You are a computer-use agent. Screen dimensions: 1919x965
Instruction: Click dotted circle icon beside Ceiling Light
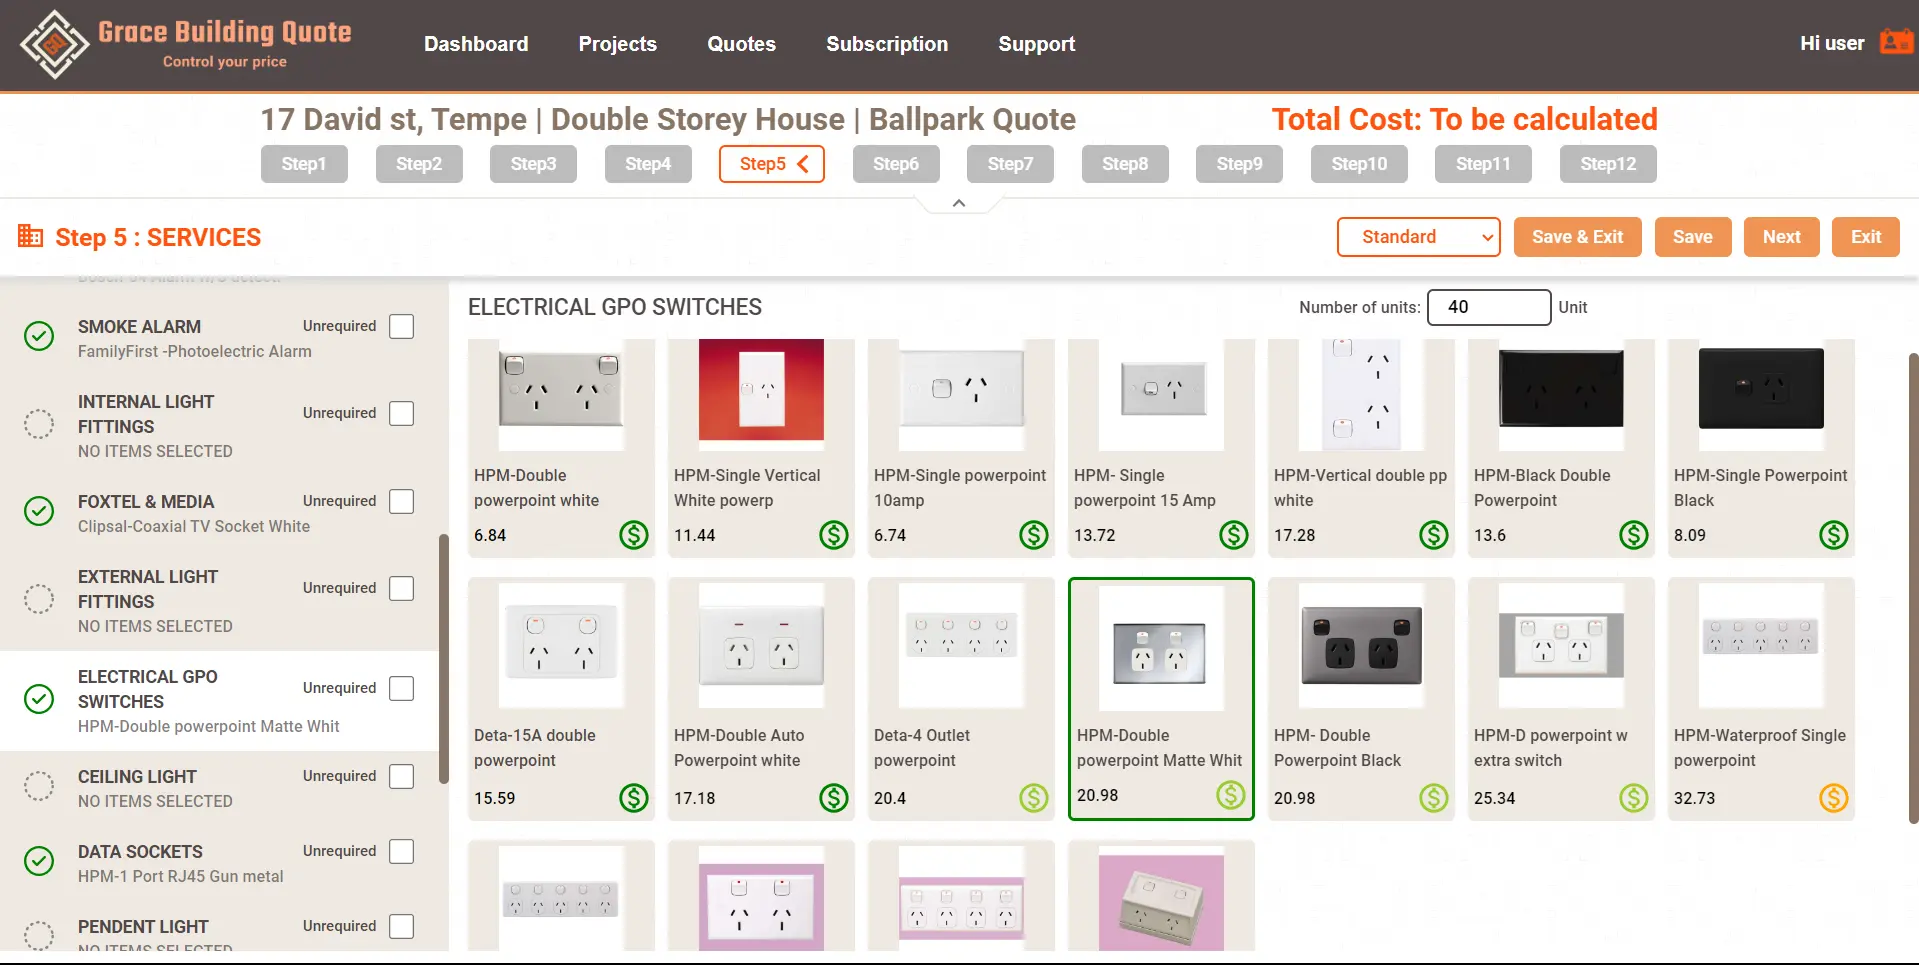[x=39, y=787]
